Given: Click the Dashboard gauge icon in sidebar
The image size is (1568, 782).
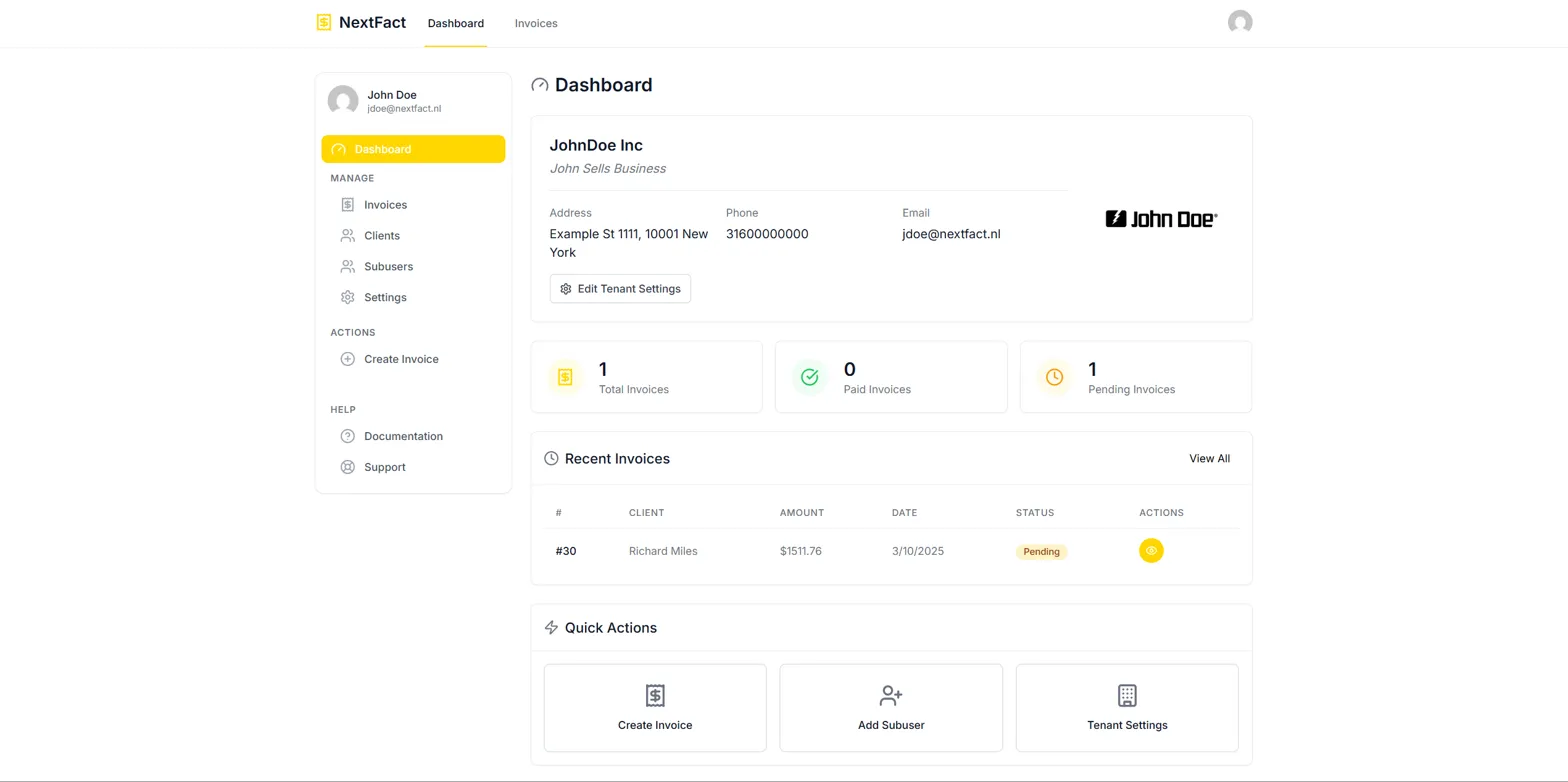Looking at the screenshot, I should (x=339, y=149).
